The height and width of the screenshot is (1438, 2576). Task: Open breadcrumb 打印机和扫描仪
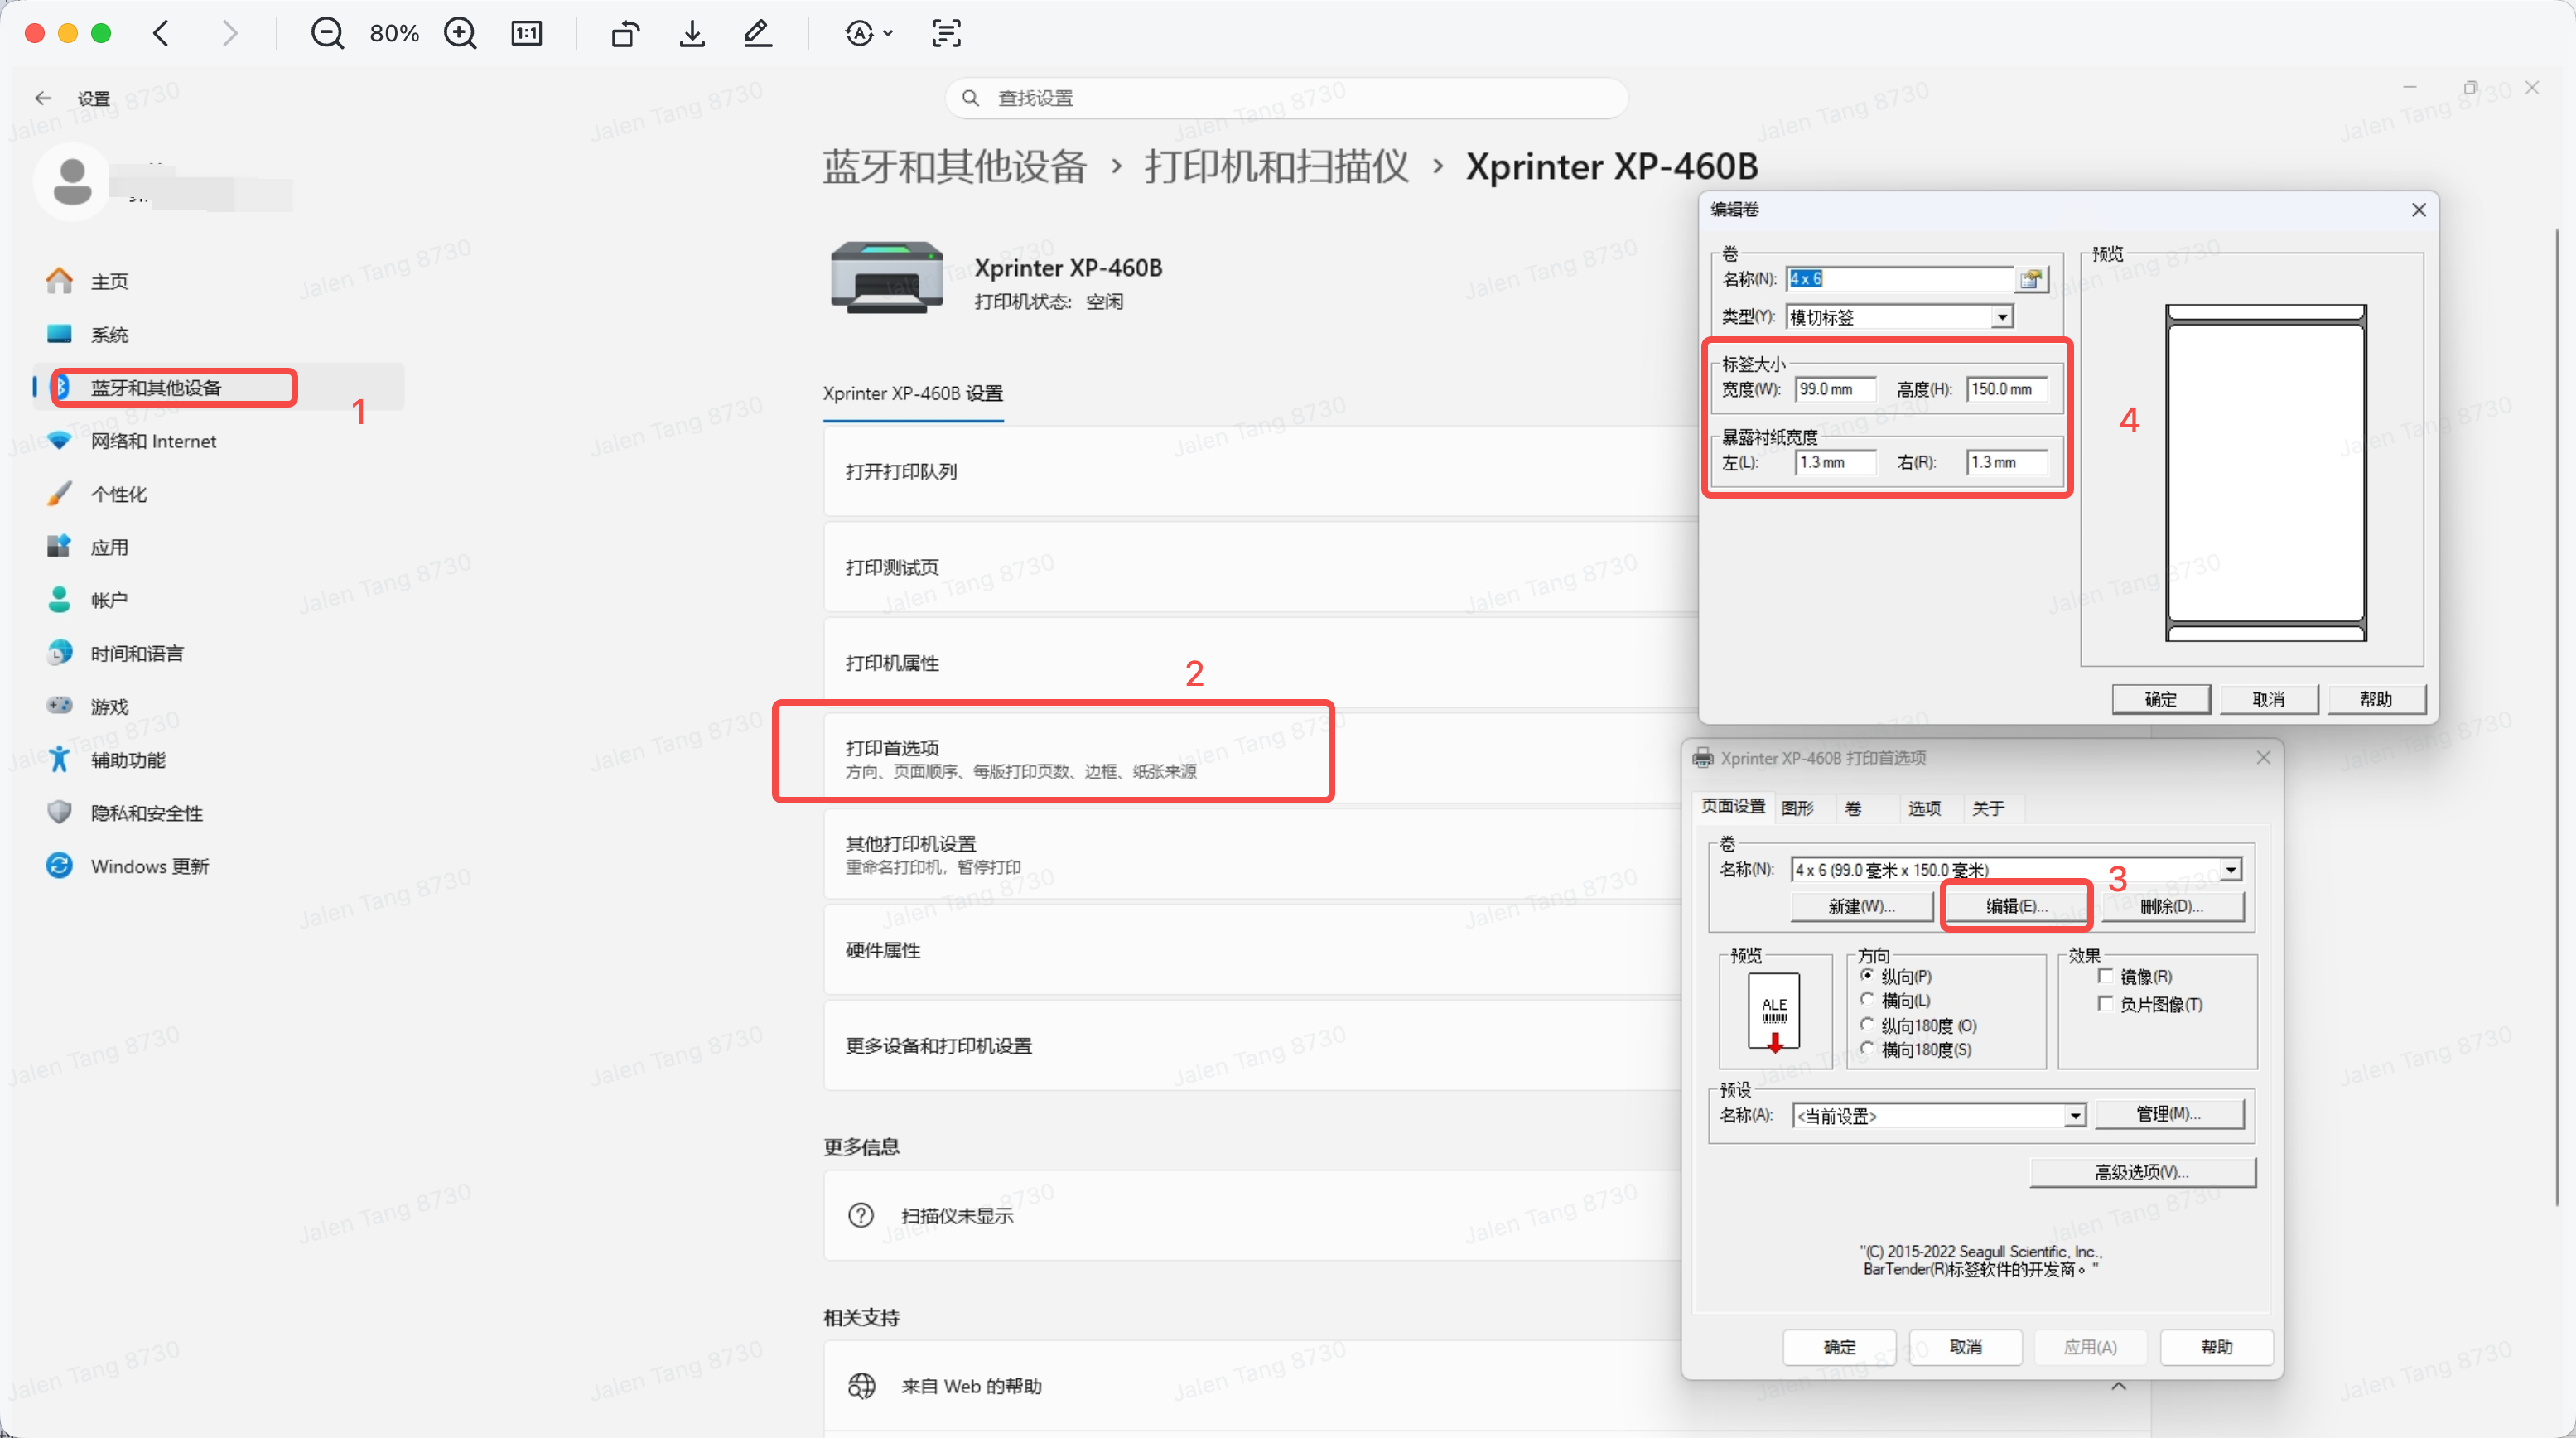1277,166
